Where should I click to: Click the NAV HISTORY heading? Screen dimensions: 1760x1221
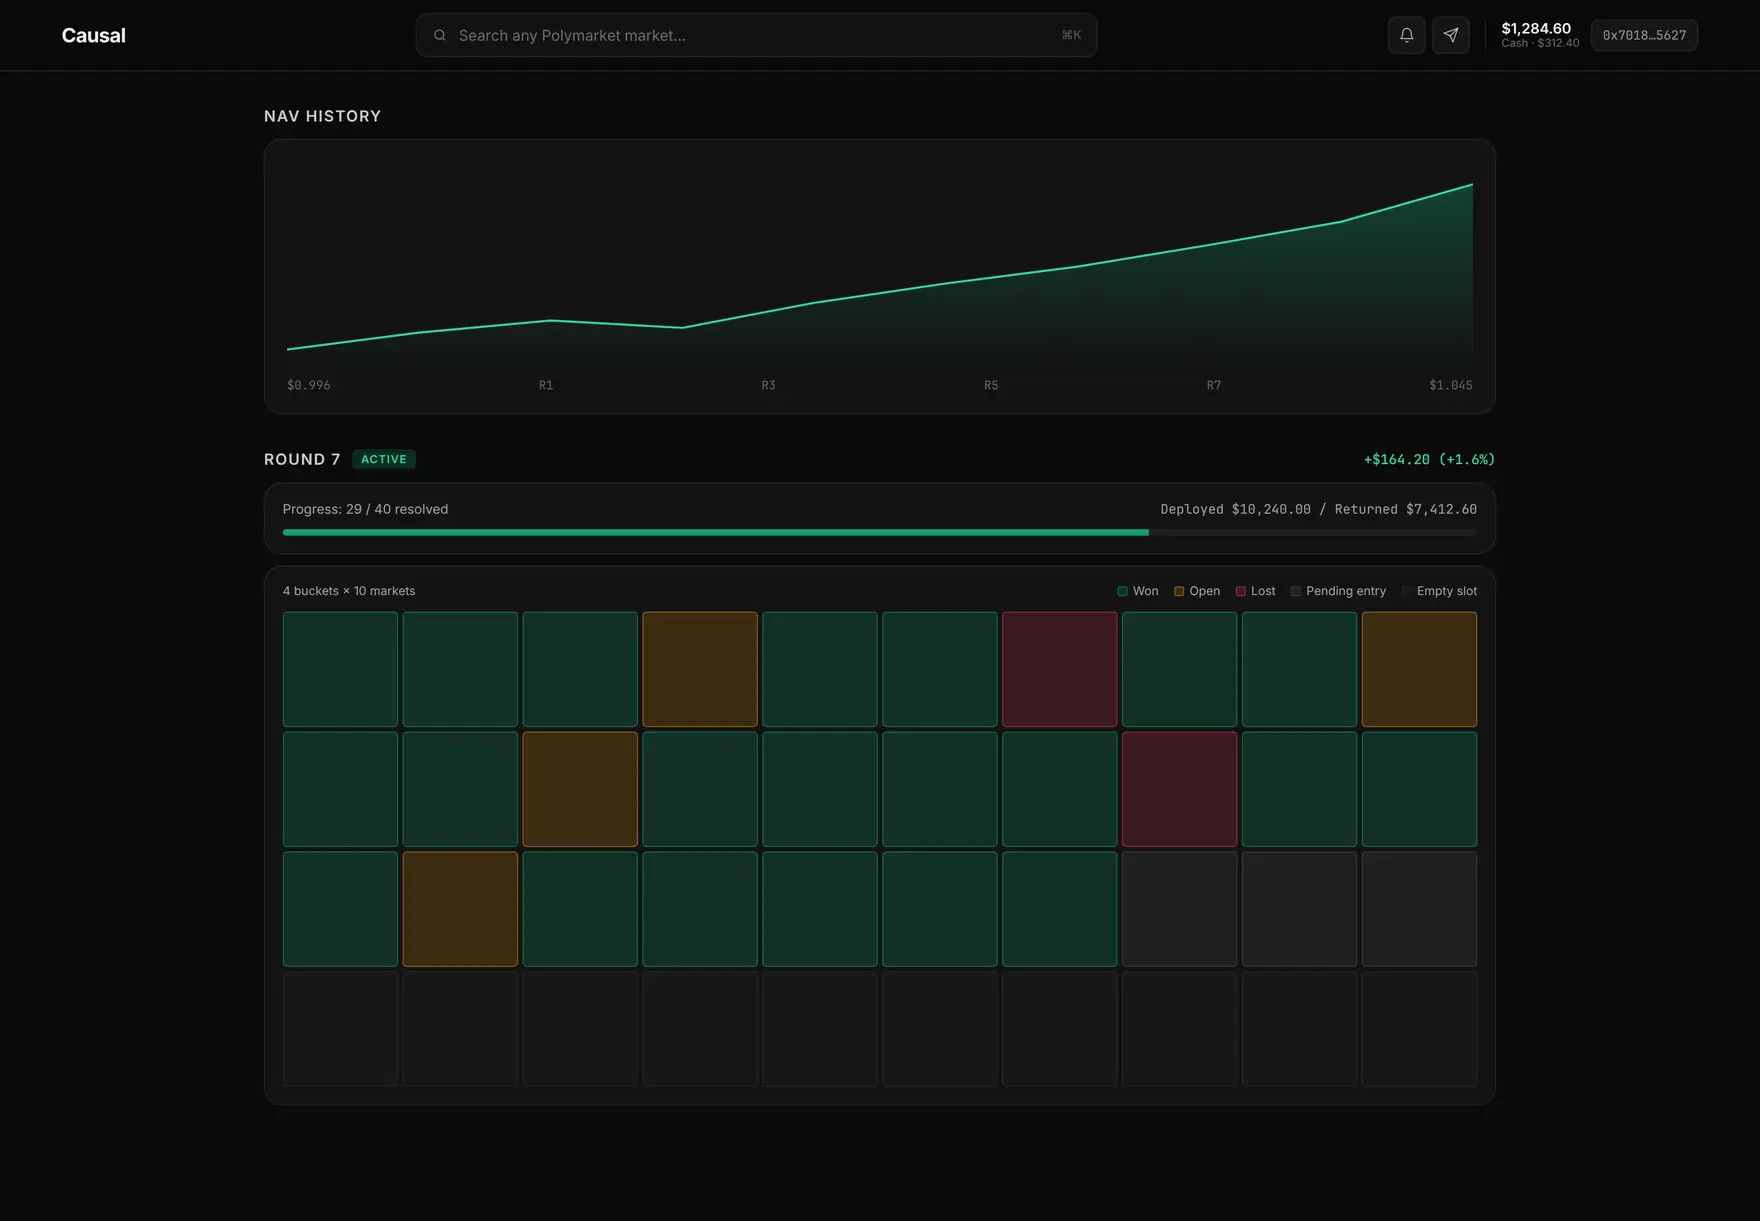(x=322, y=116)
